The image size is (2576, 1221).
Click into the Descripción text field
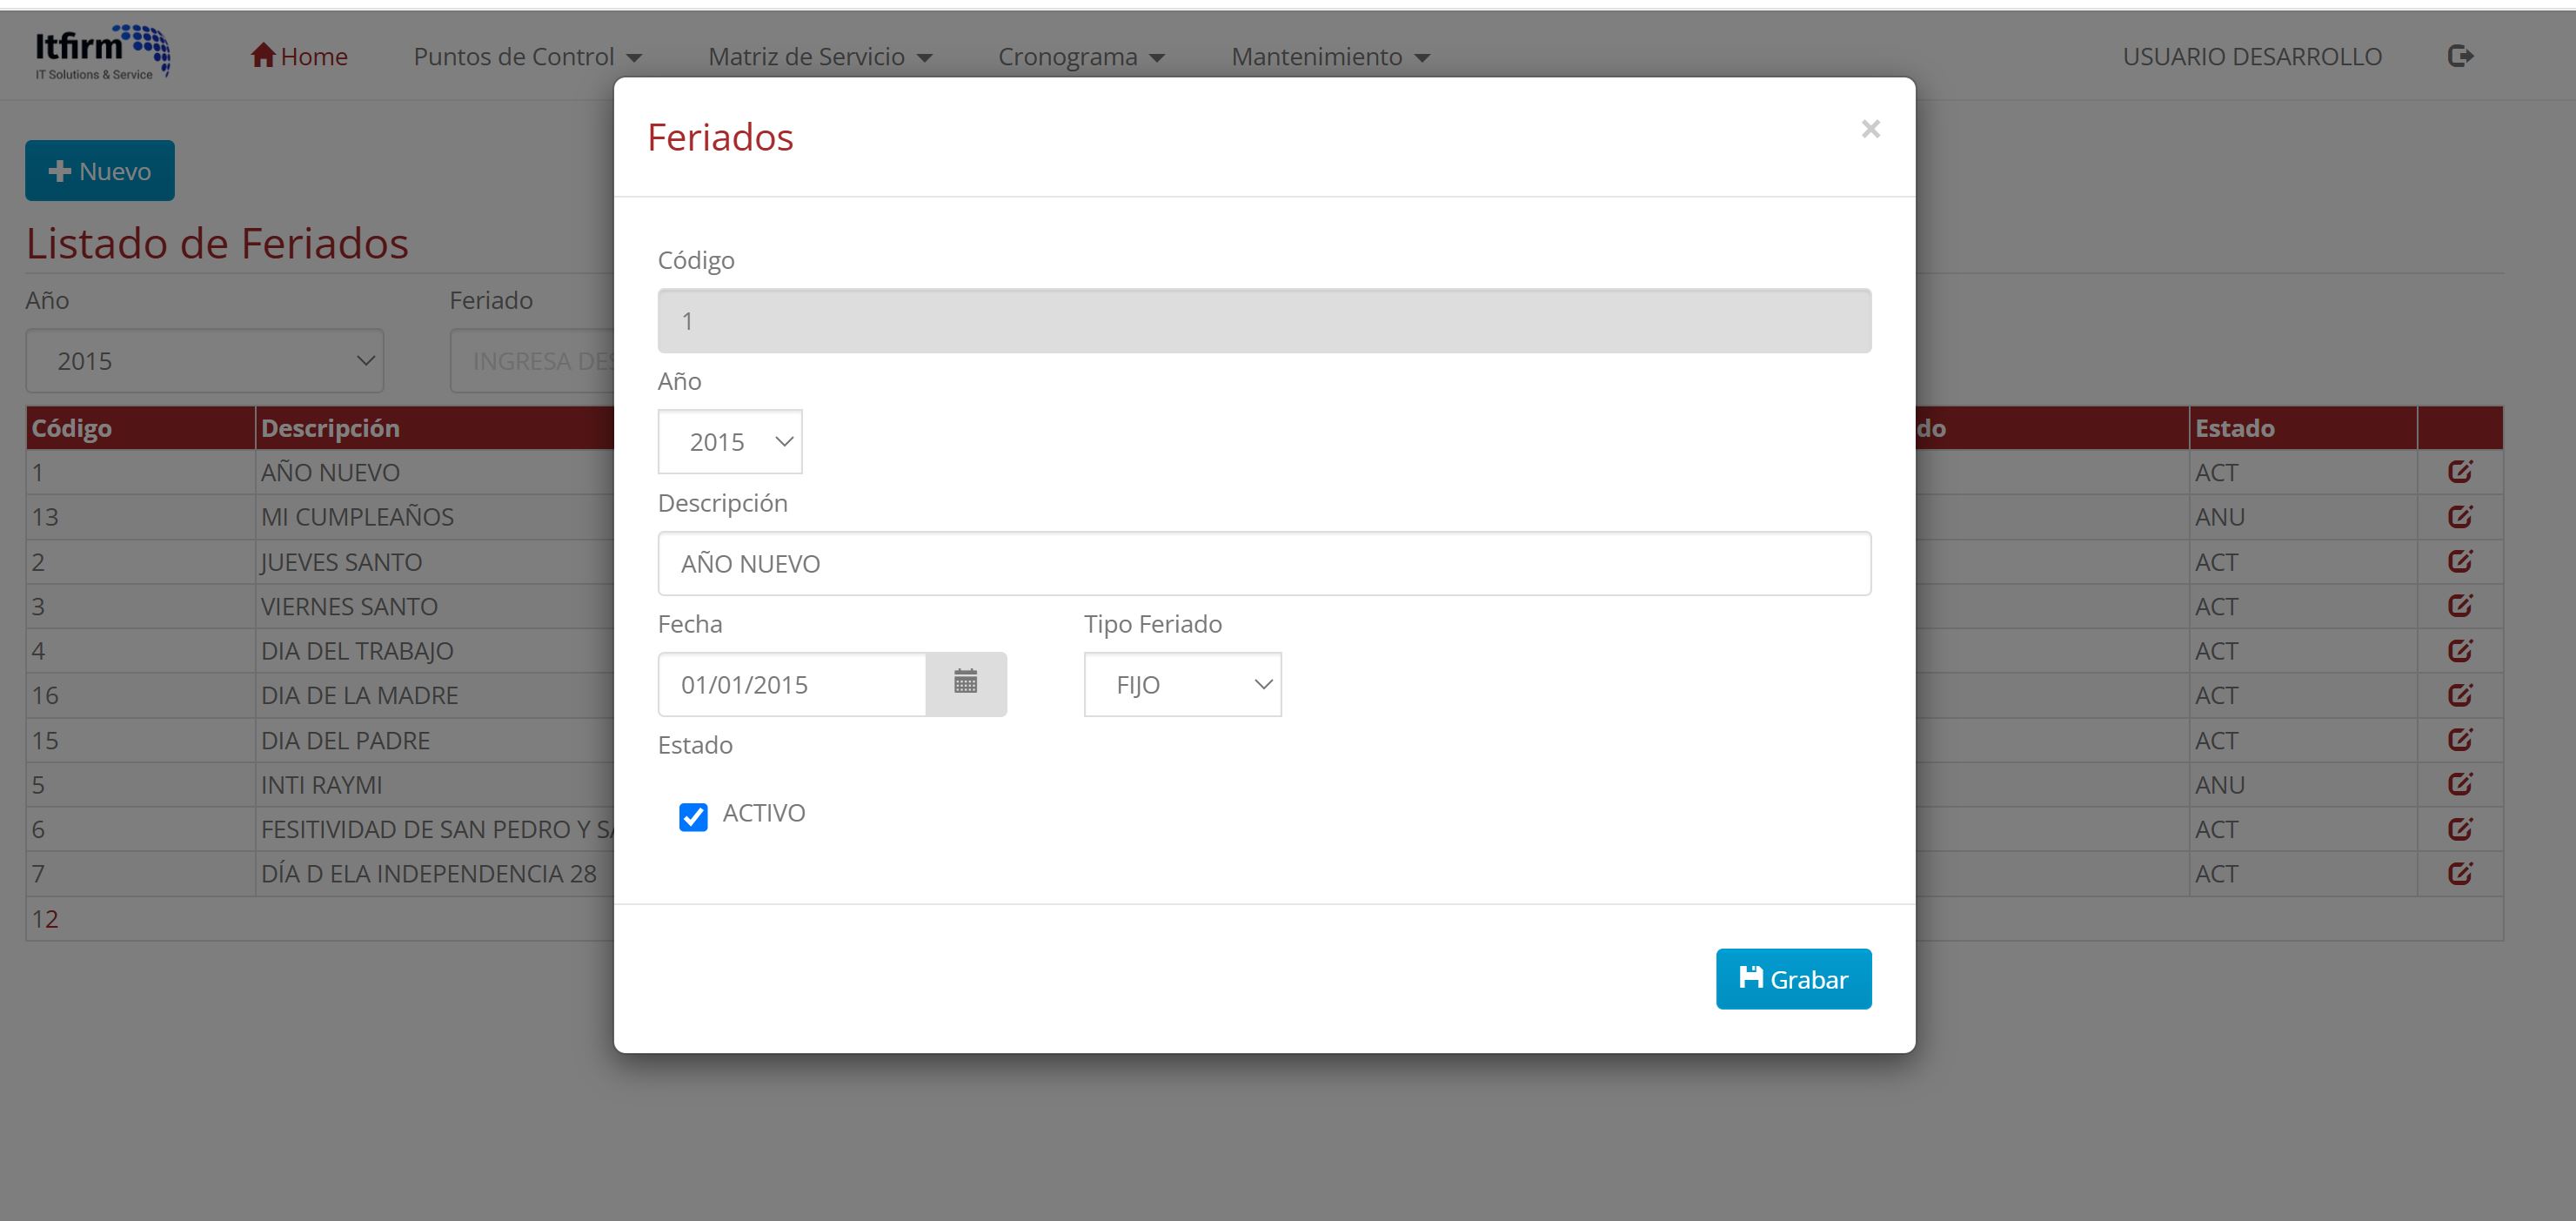coord(1264,564)
